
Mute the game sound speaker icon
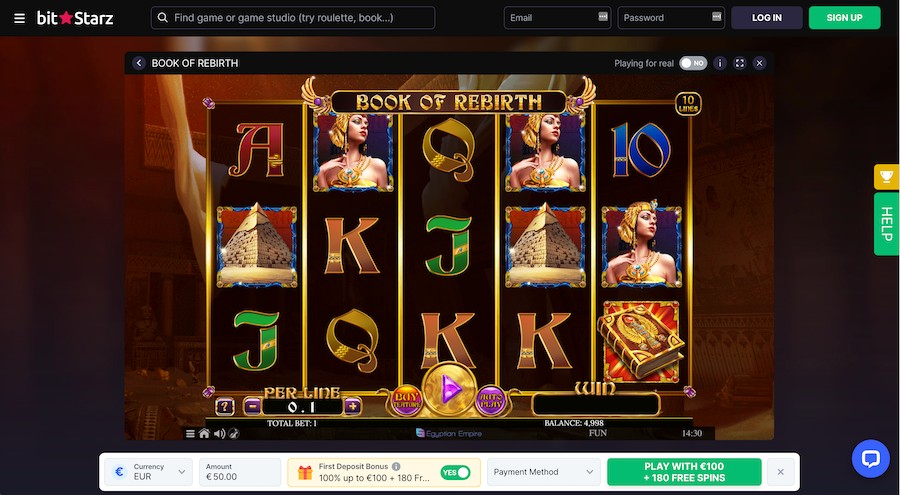[219, 434]
